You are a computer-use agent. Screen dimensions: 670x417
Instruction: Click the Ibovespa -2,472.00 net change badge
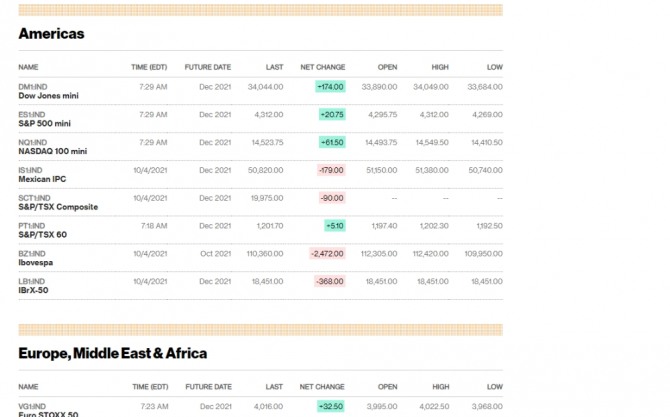(x=327, y=254)
